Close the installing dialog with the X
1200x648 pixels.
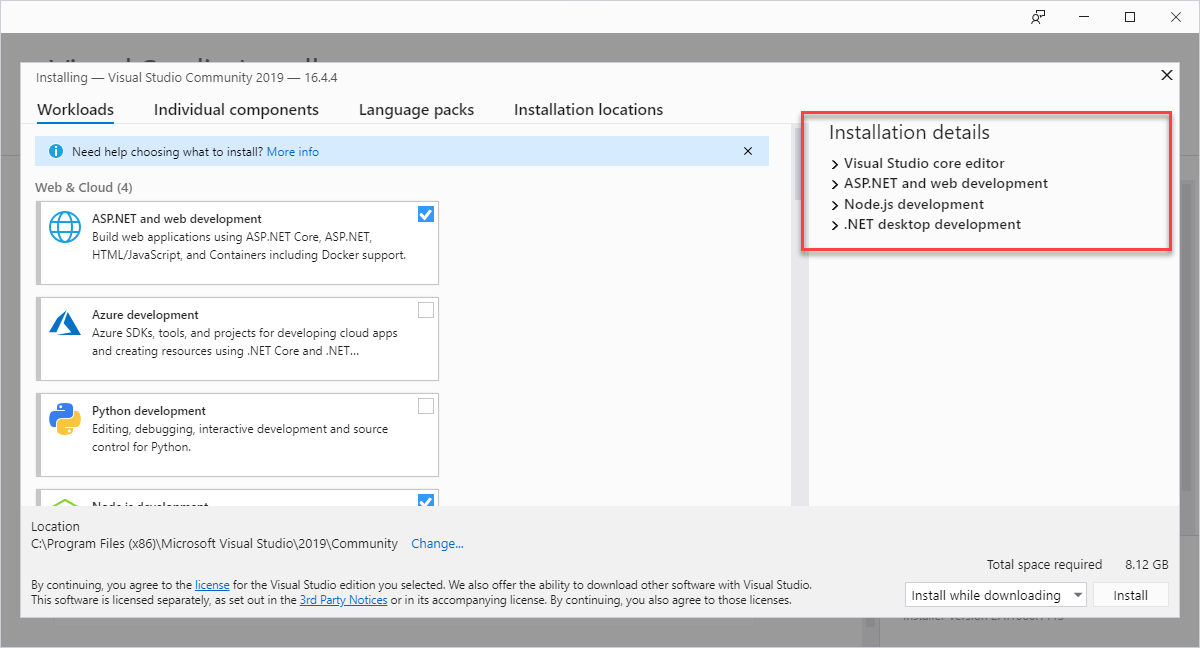[x=1166, y=75]
